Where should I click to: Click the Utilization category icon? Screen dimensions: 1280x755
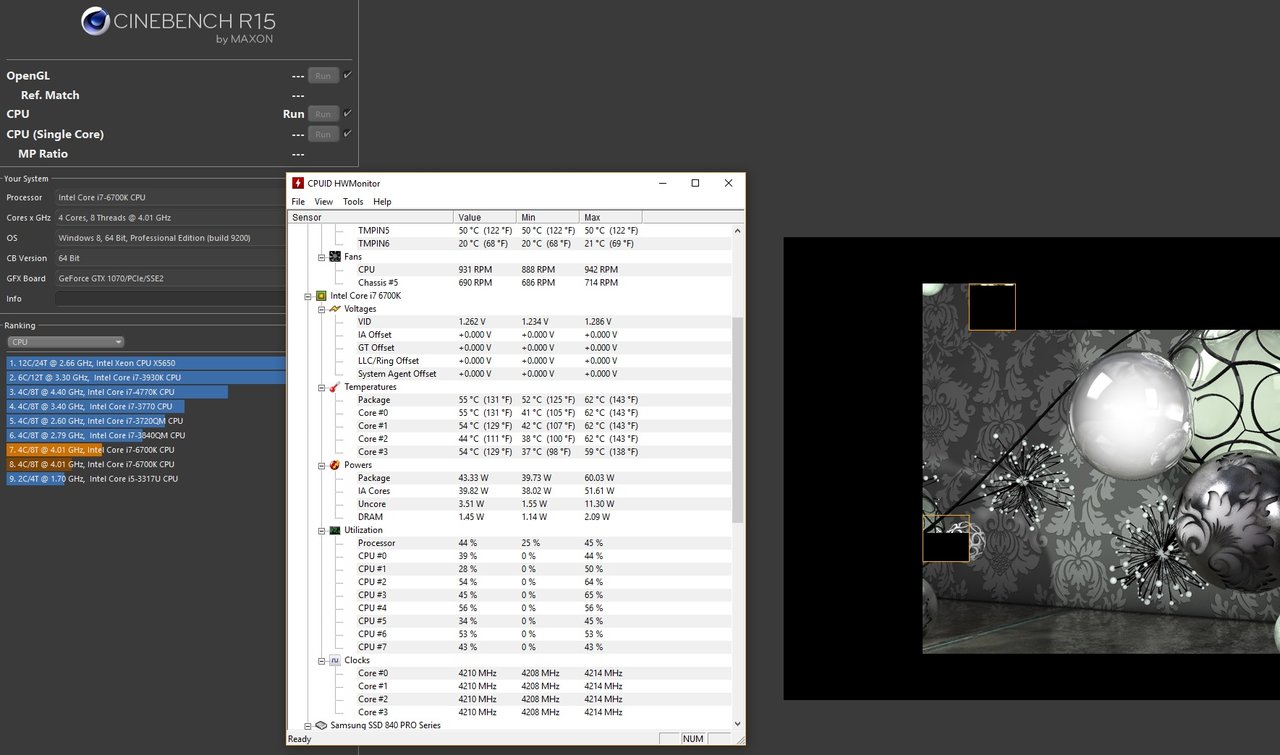click(x=335, y=530)
